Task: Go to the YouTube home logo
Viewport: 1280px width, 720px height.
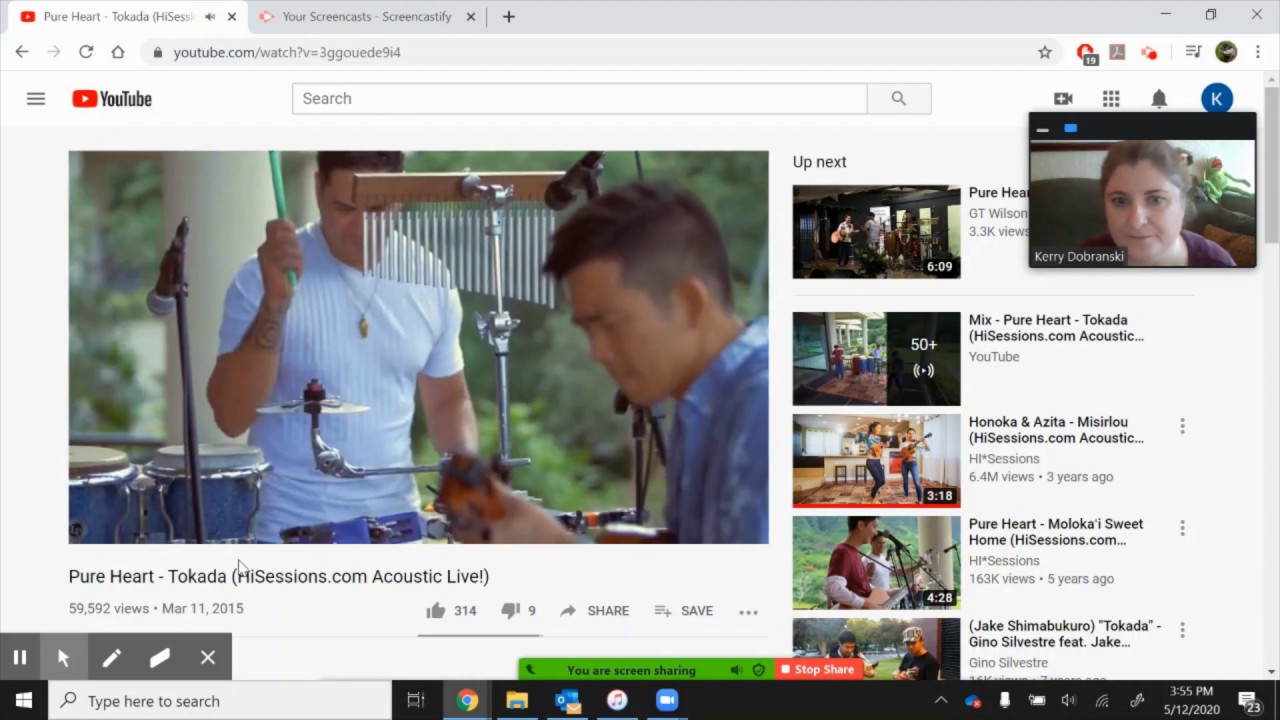Action: (112, 98)
